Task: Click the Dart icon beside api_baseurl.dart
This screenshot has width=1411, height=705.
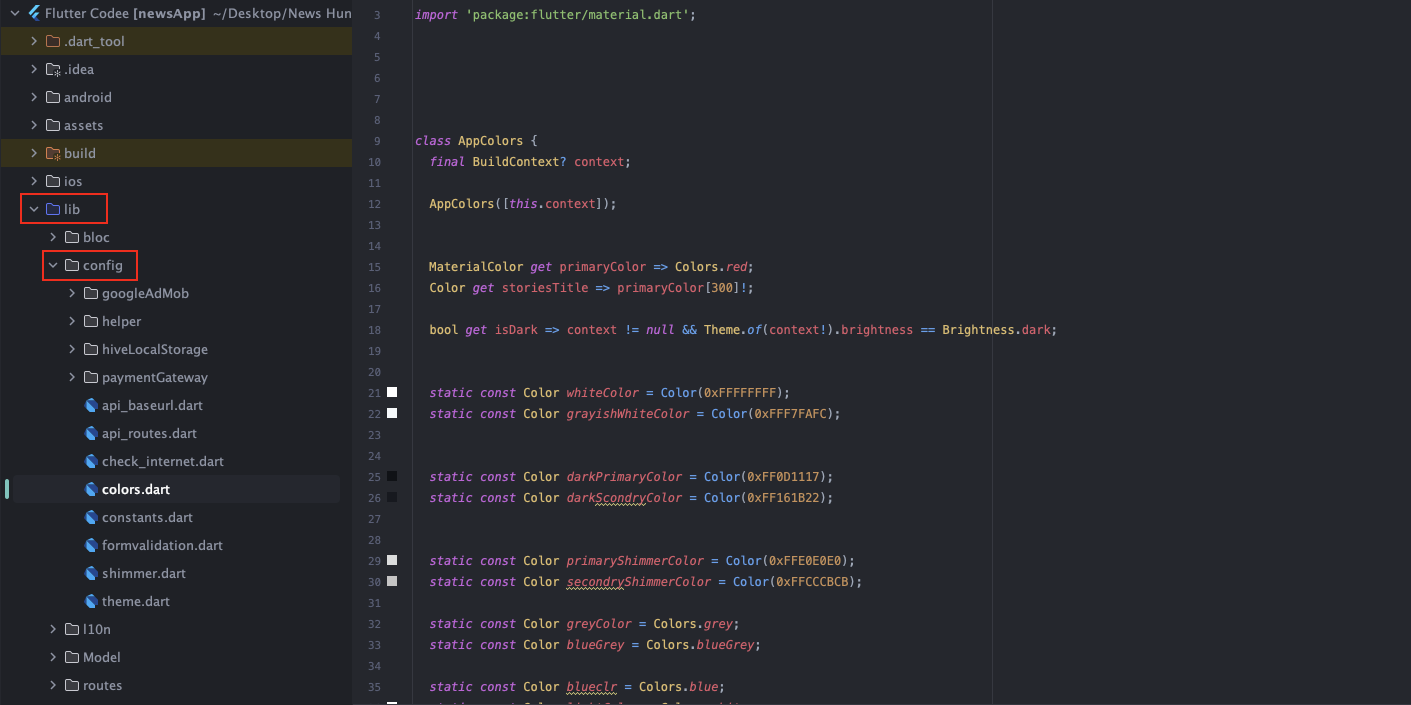Action: [91, 406]
